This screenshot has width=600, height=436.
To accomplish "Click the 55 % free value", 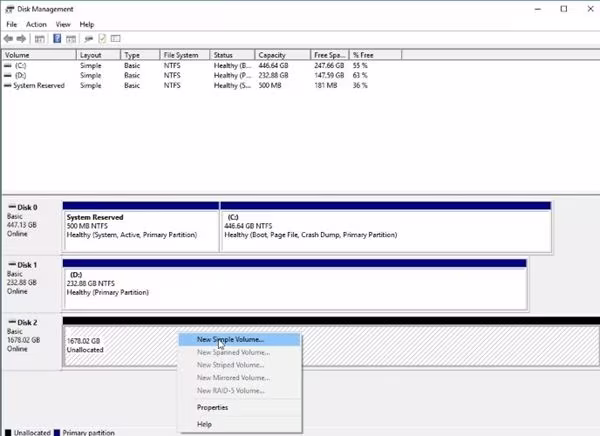I will pyautogui.click(x=360, y=65).
